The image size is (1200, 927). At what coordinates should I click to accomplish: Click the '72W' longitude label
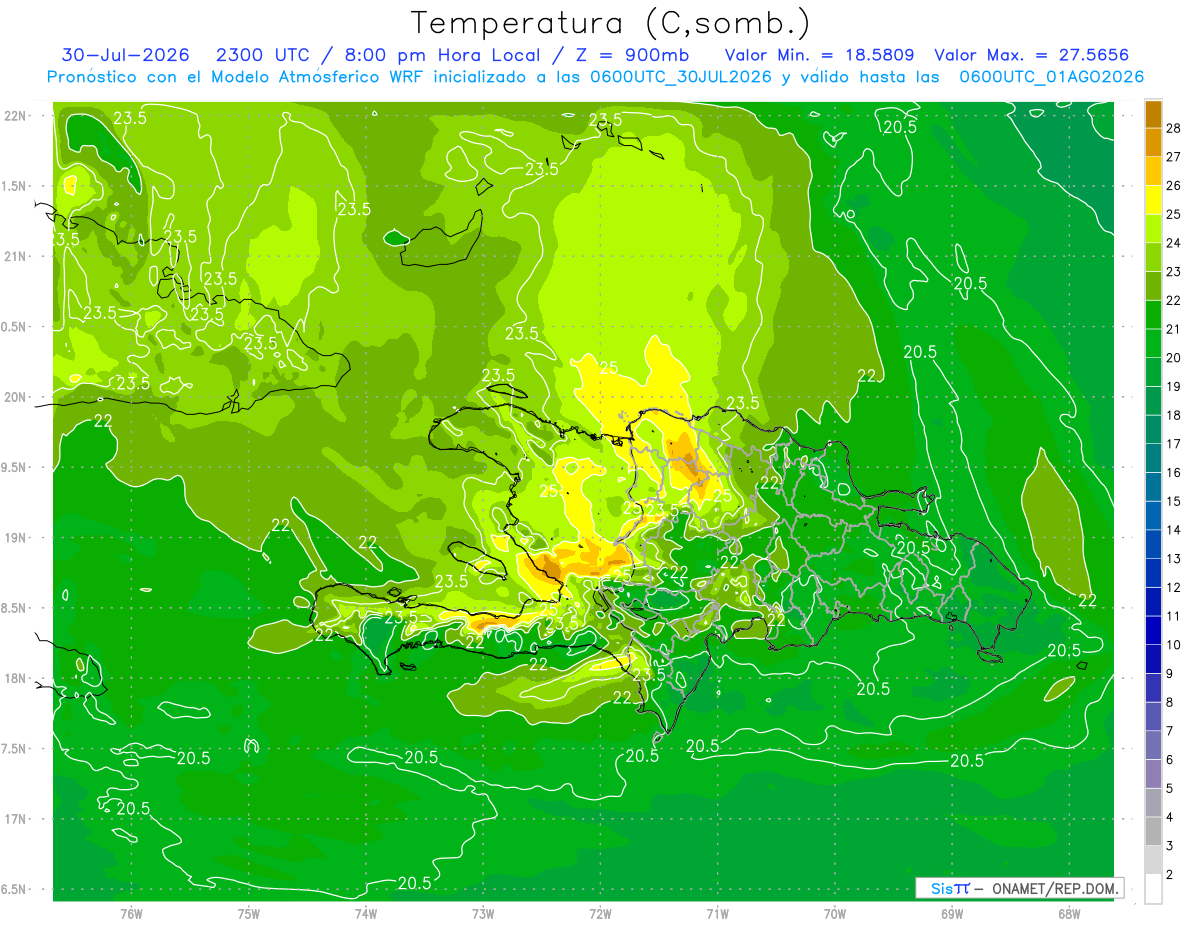(x=600, y=913)
